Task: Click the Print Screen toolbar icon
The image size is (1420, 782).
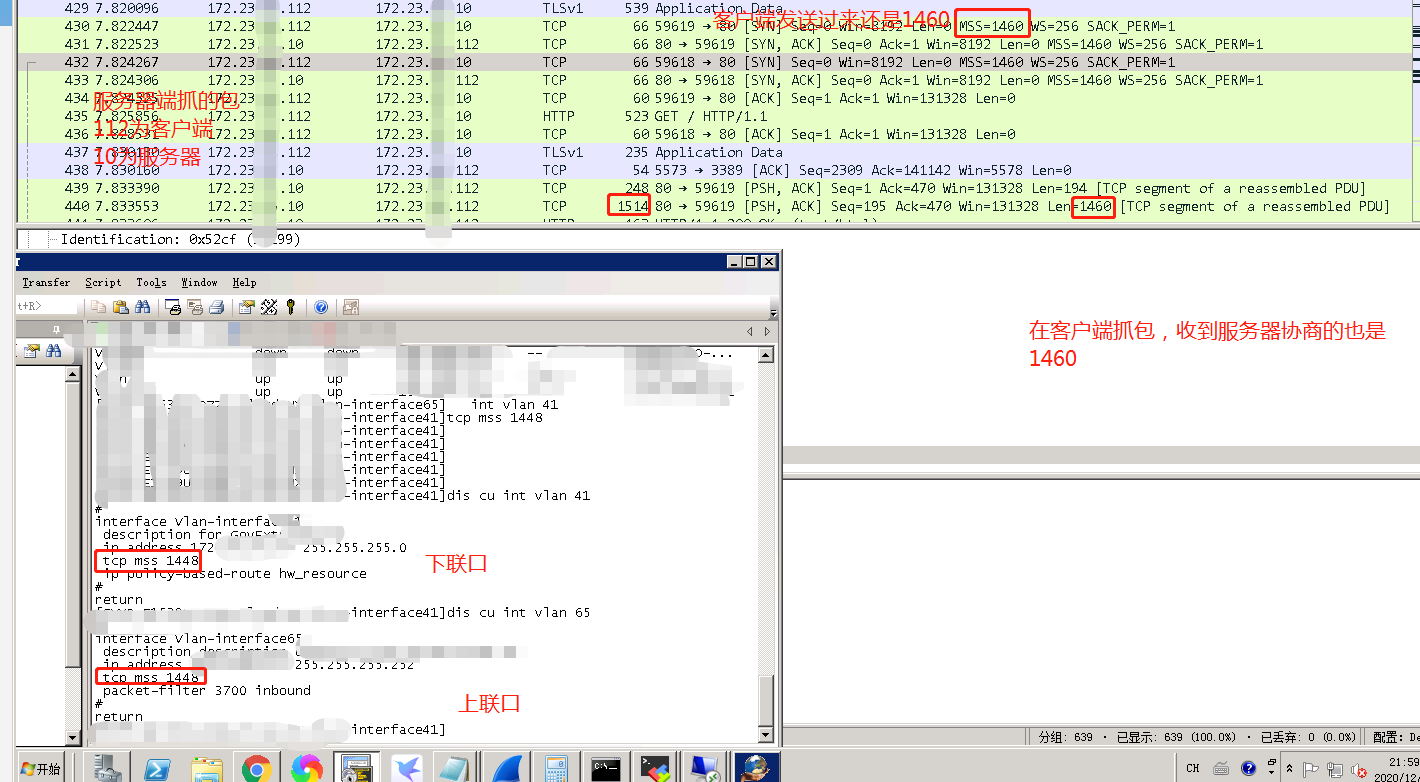Action: click(x=172, y=307)
